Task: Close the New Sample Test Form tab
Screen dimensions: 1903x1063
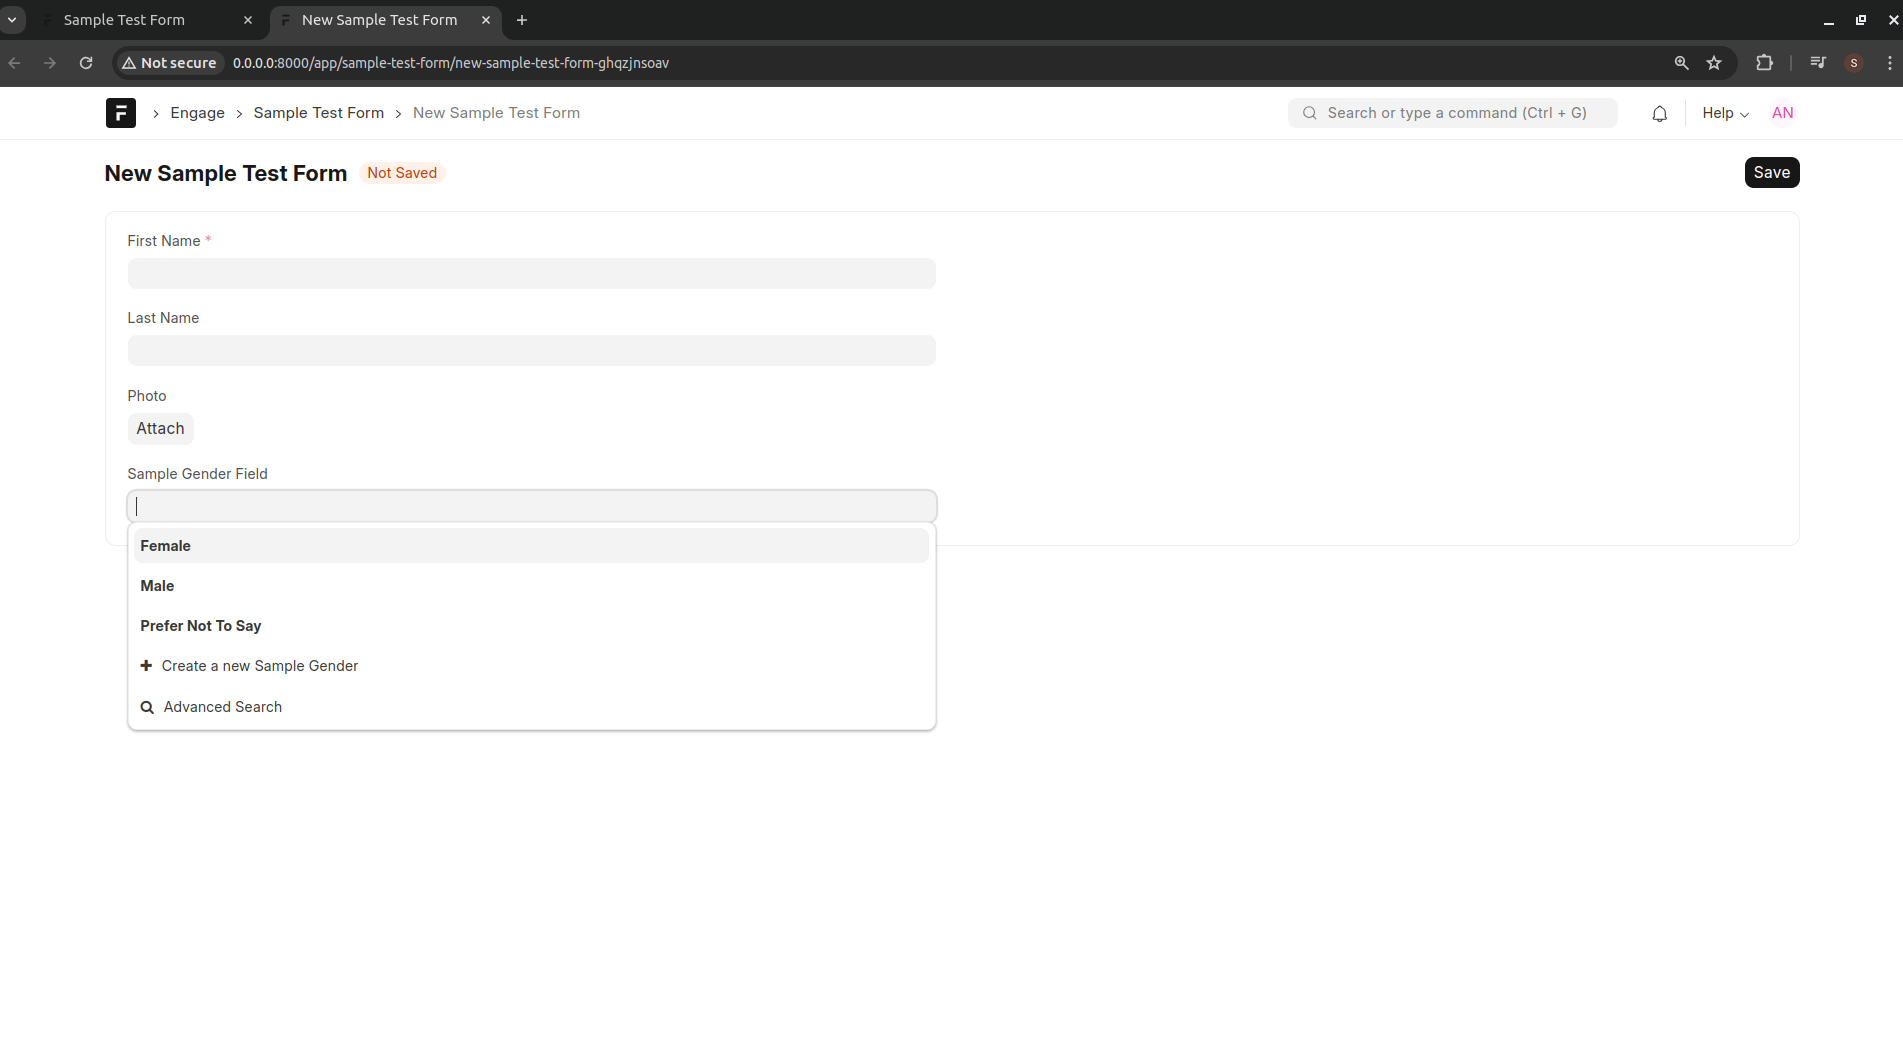Action: coord(486,20)
